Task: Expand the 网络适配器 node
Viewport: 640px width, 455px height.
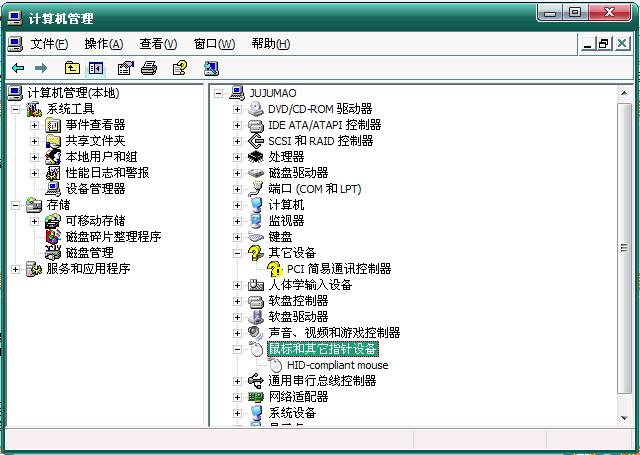Action: [x=237, y=397]
